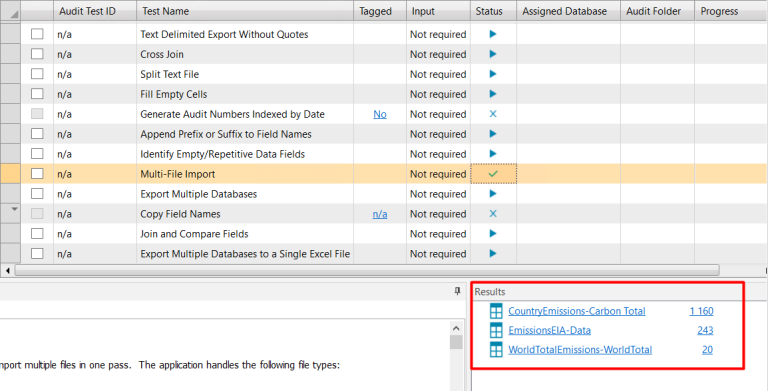
Task: Click the 243 record count link
Action: coord(705,330)
